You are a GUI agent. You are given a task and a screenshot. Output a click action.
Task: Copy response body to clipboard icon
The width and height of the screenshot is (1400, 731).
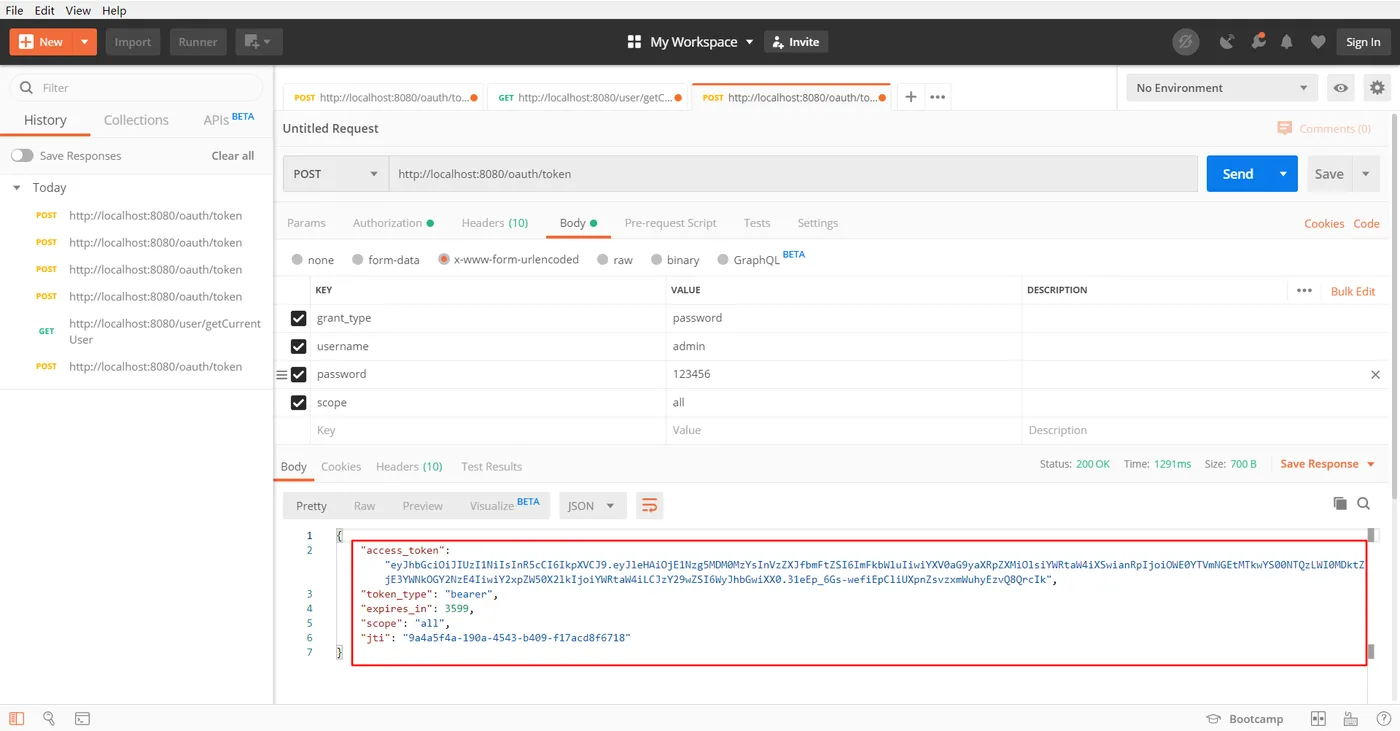(1340, 503)
